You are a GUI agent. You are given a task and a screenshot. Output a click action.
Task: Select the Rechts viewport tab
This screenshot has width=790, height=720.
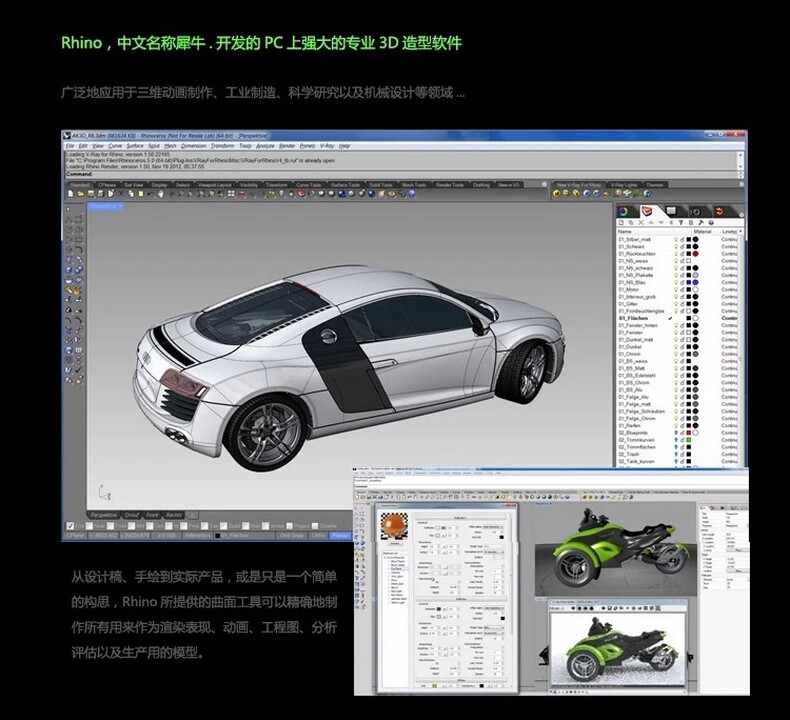[x=174, y=515]
